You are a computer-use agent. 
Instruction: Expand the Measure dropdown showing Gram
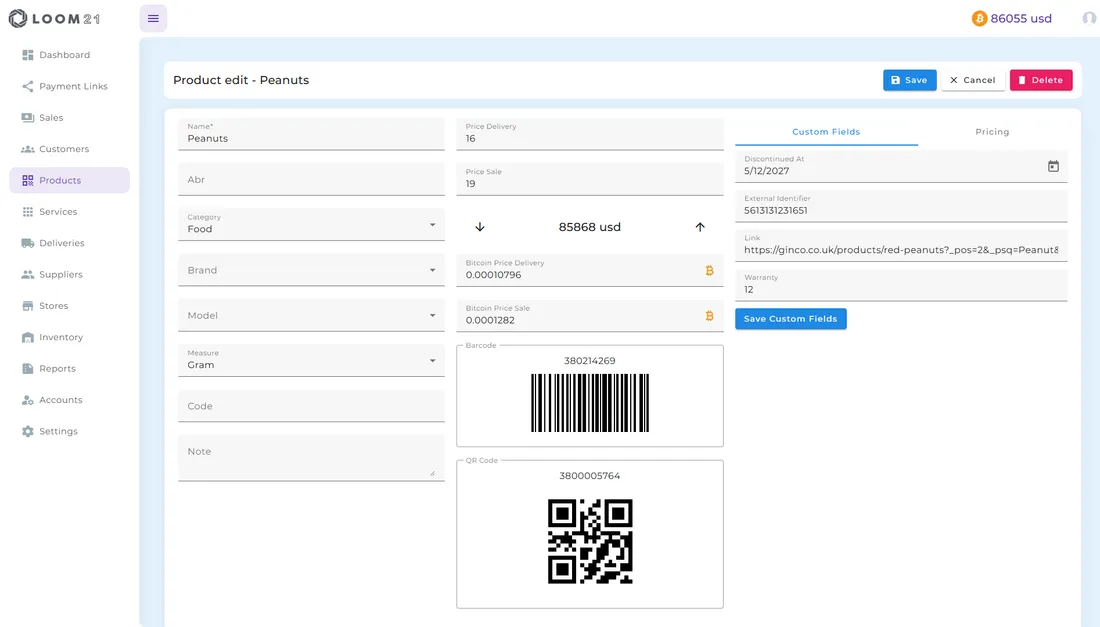(x=311, y=360)
